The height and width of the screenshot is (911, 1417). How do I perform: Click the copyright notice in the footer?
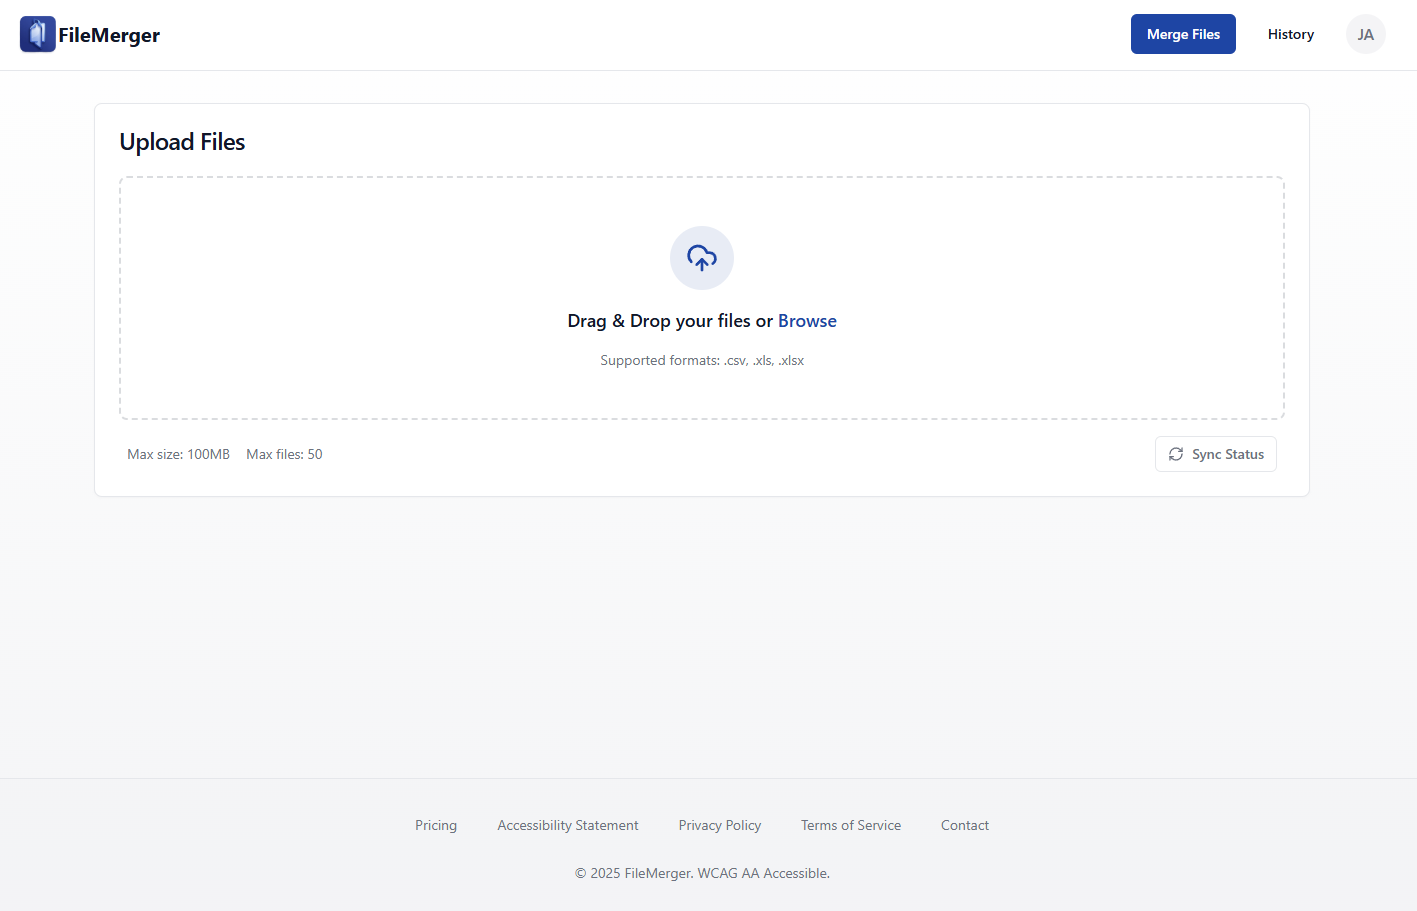(701, 872)
